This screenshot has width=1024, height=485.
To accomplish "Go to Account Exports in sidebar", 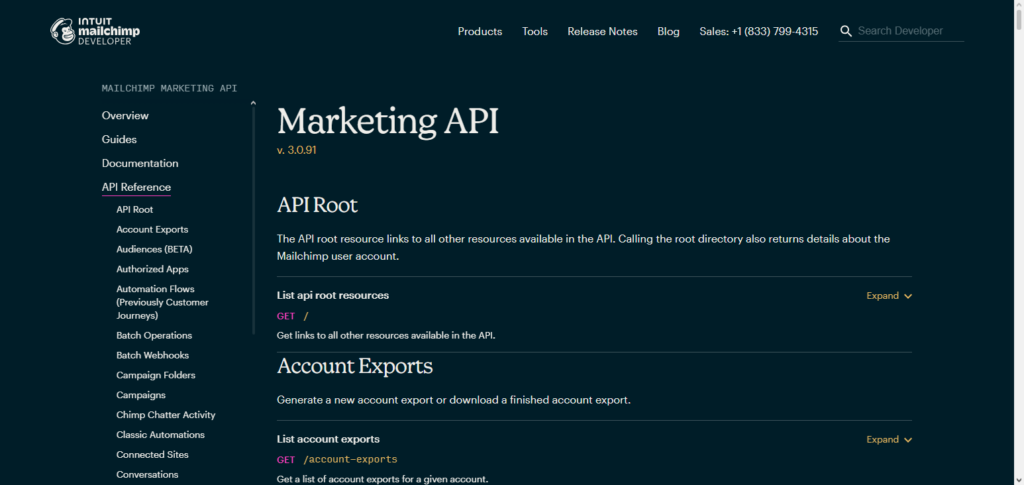I will [152, 230].
